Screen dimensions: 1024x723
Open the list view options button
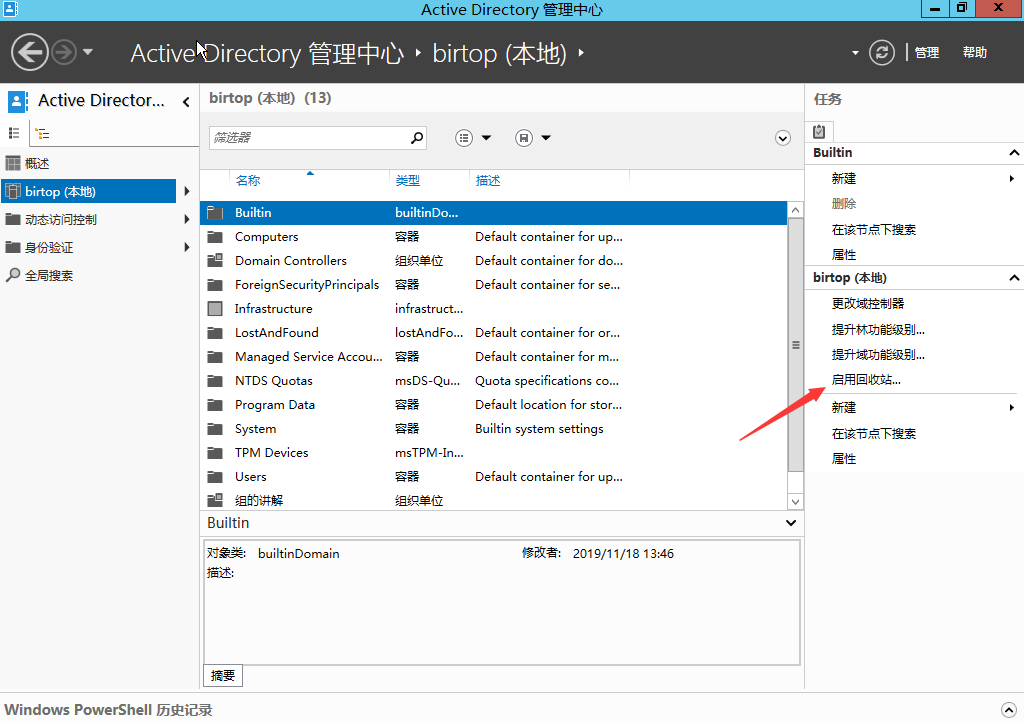click(464, 138)
